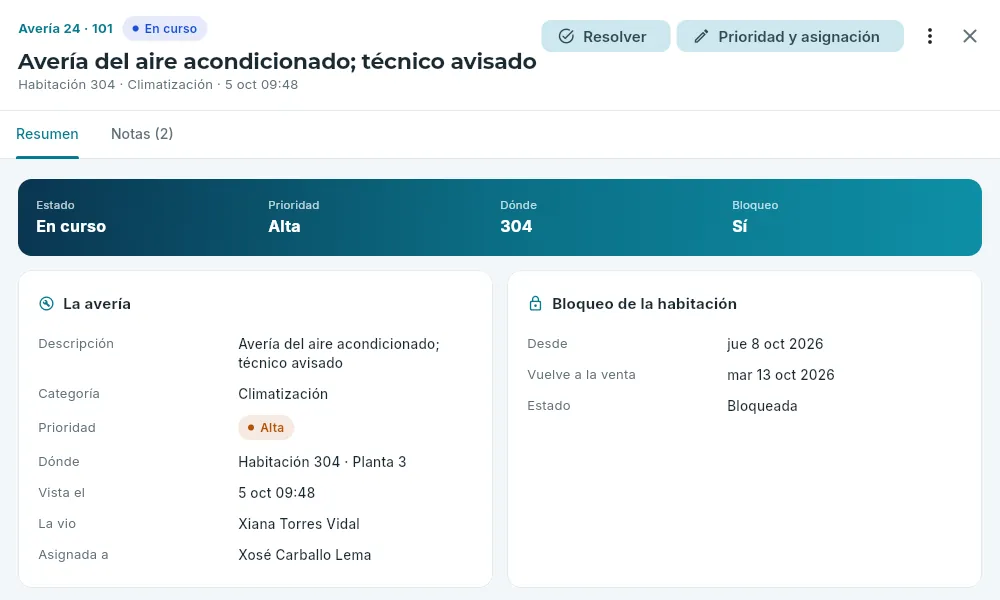Click Dónde 304 in the summary banner
Viewport: 1000px width, 600px height.
tap(518, 217)
